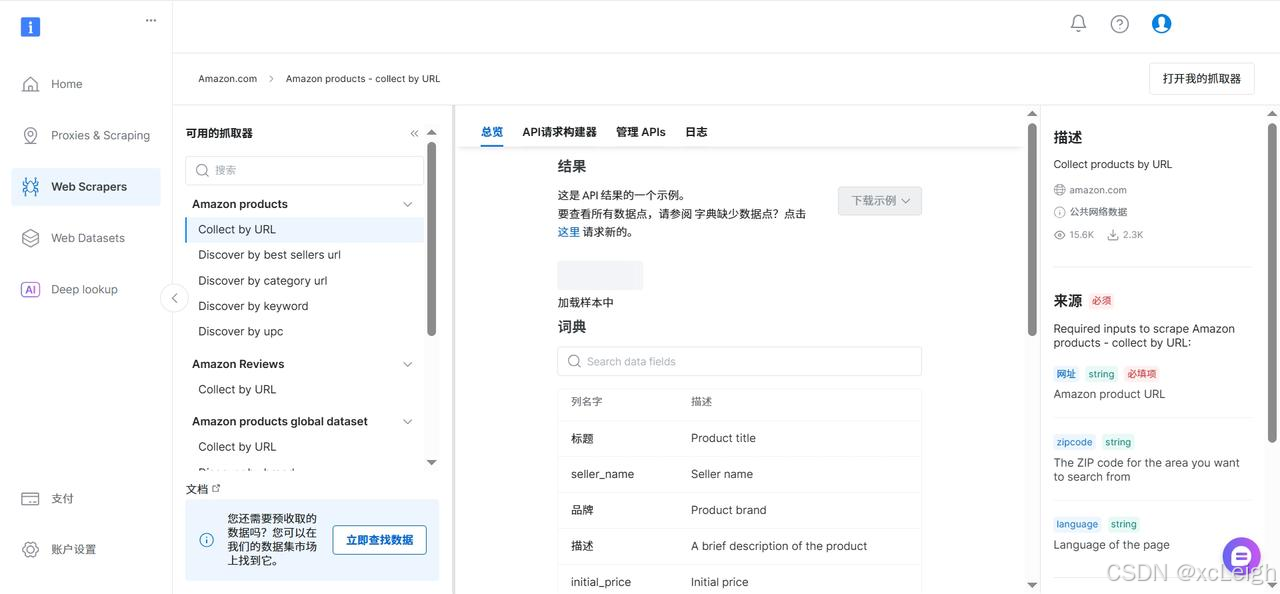Click the account settings gear icon
Image resolution: width=1280 pixels, height=594 pixels.
tap(31, 549)
